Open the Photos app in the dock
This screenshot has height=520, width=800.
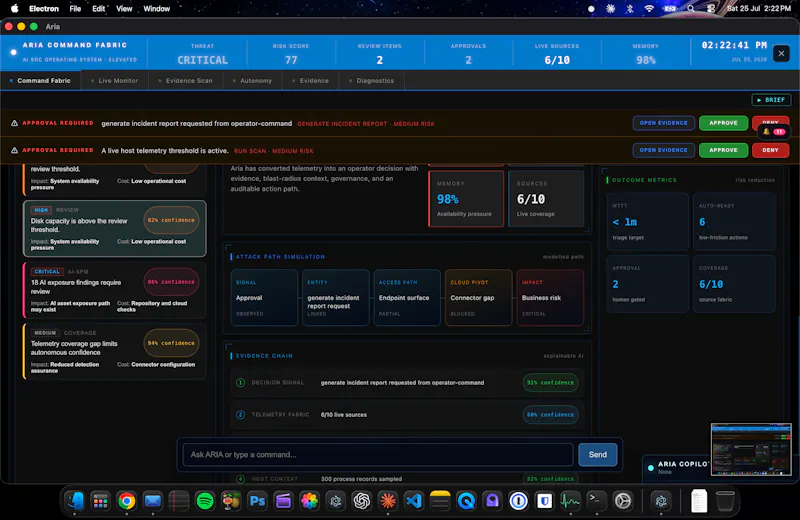[309, 501]
